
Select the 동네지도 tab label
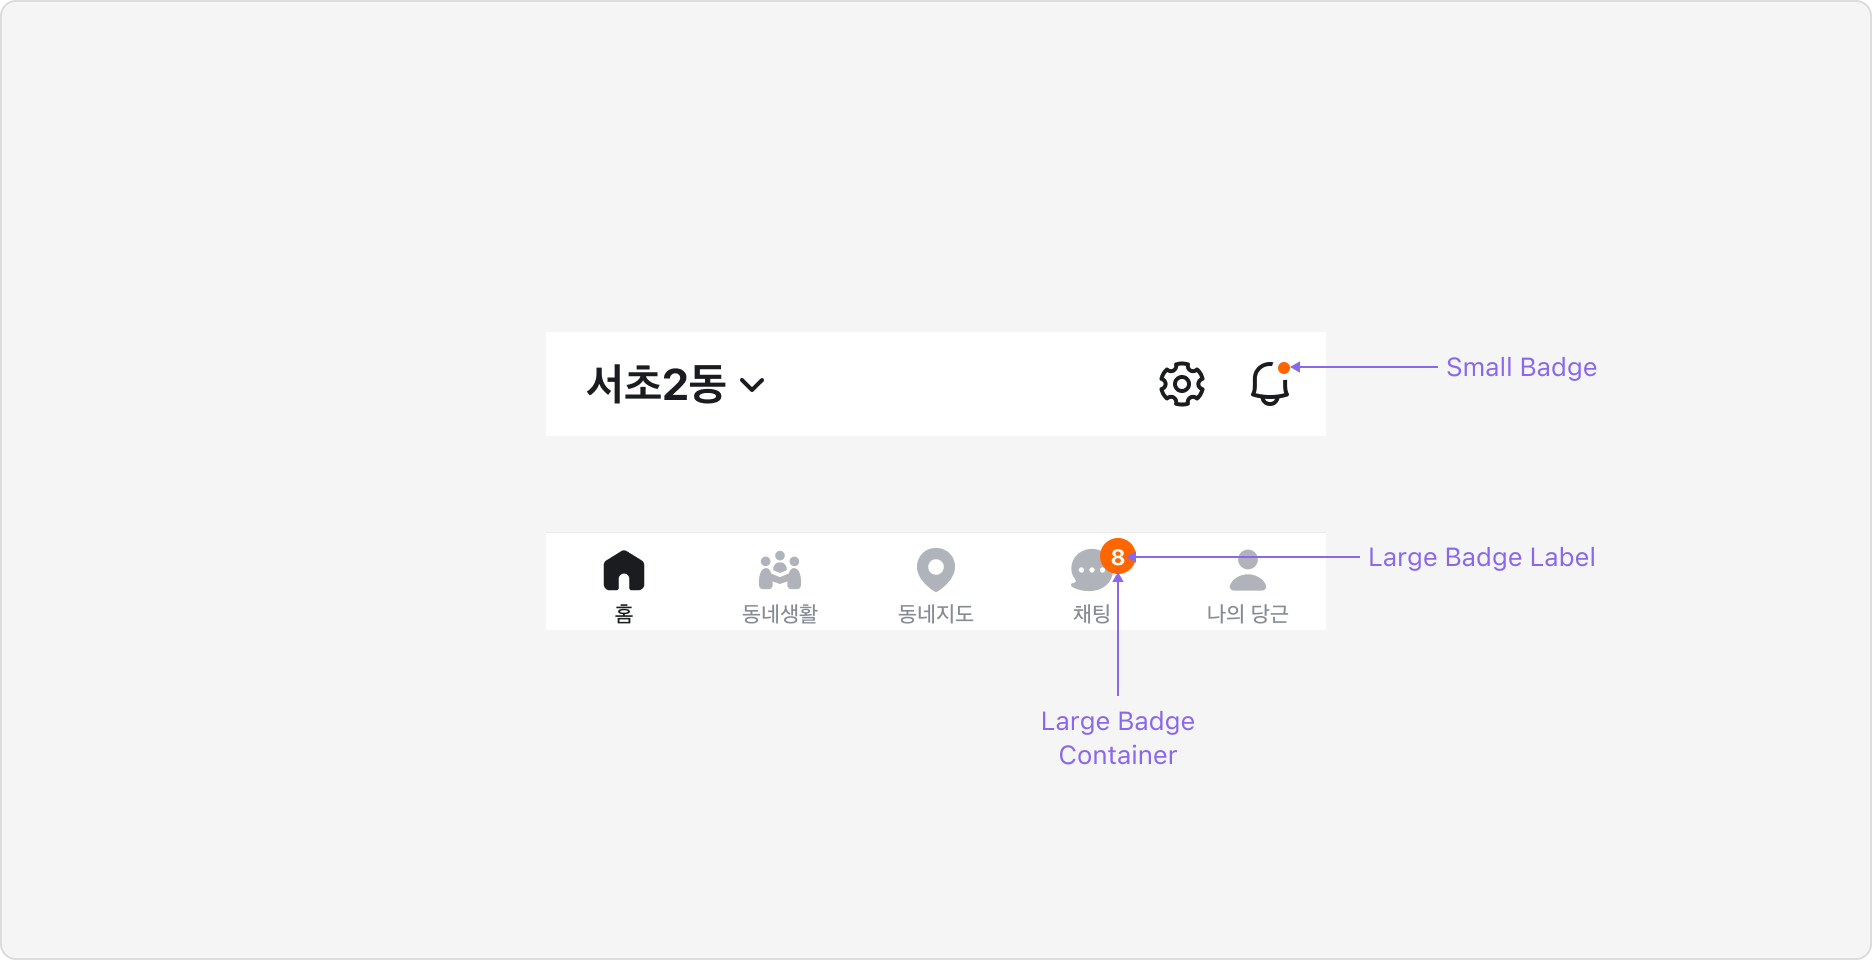[x=936, y=613]
